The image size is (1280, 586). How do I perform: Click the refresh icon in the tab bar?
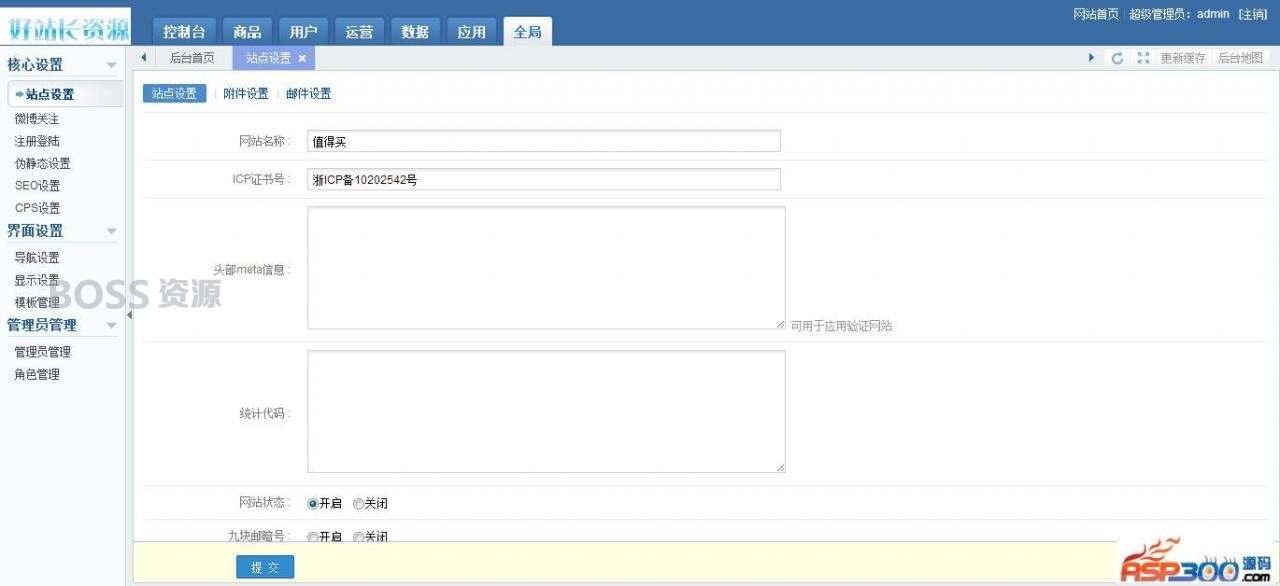(x=1118, y=59)
